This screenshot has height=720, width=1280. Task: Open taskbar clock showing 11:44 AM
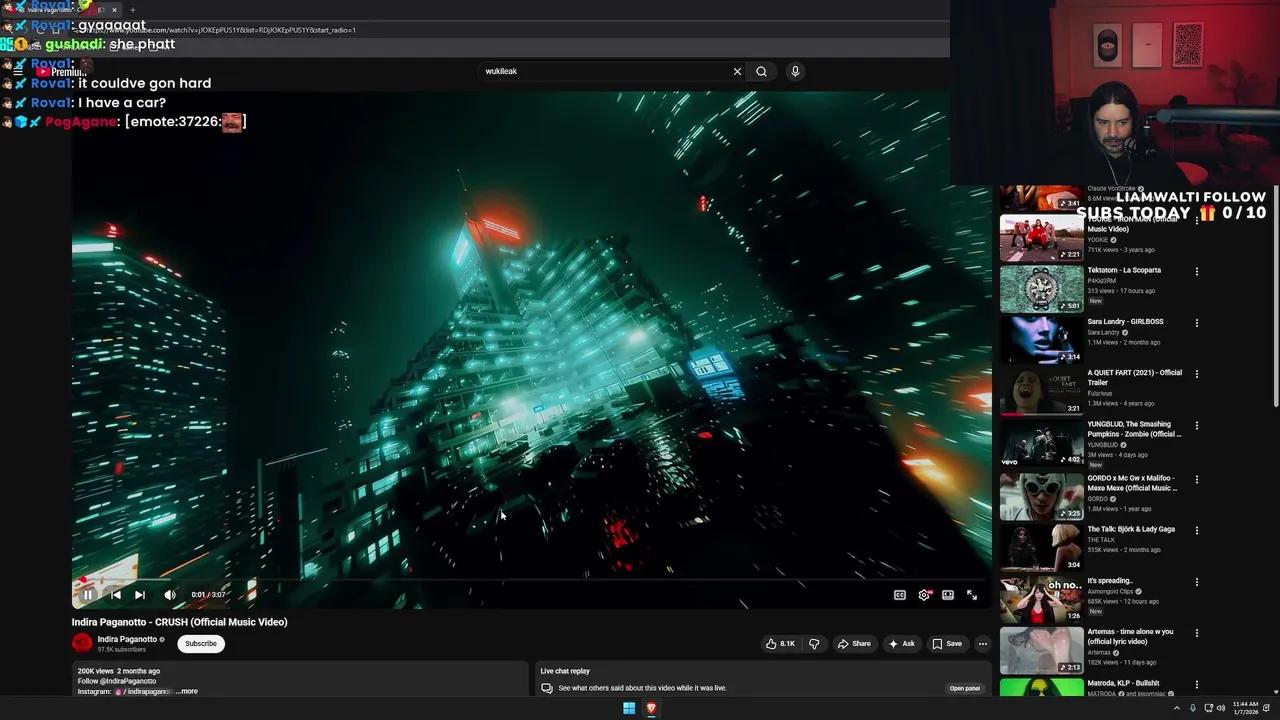click(x=1245, y=708)
